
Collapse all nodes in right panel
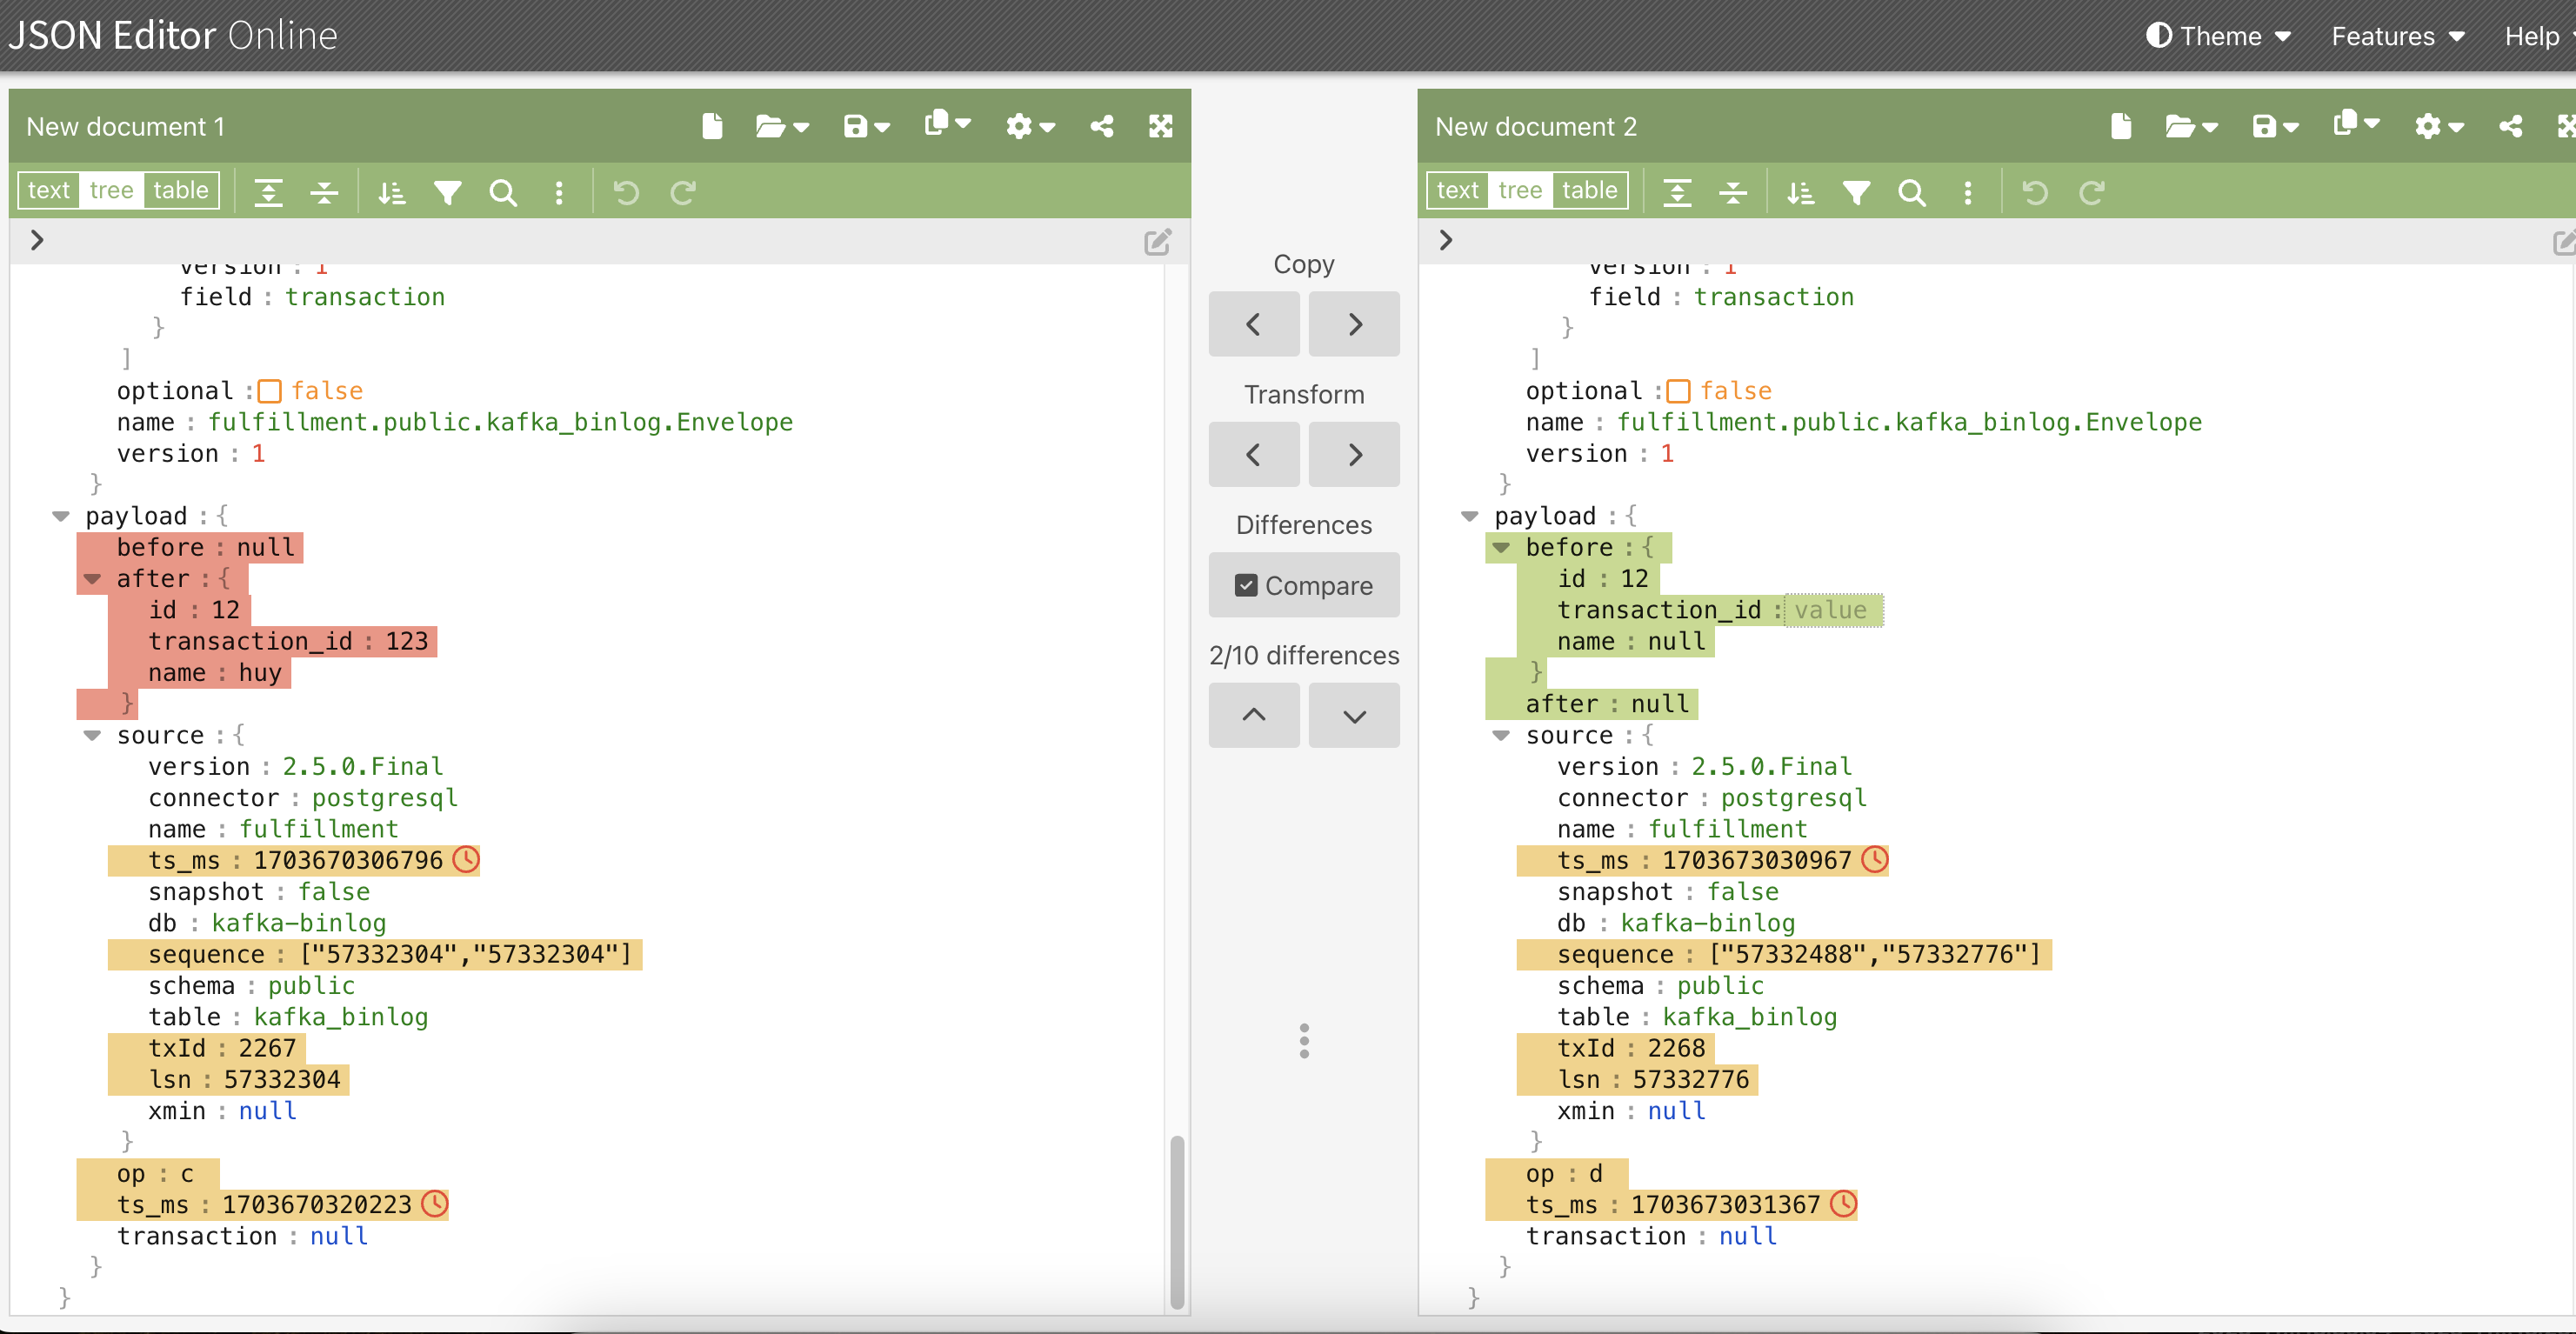[1733, 192]
